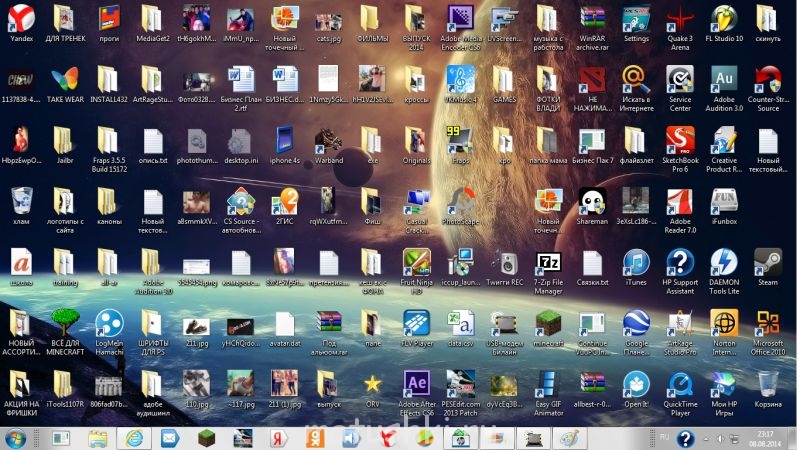Open the Recycle Bin (Корзина)
This screenshot has width=800, height=450.
pyautogui.click(x=767, y=383)
